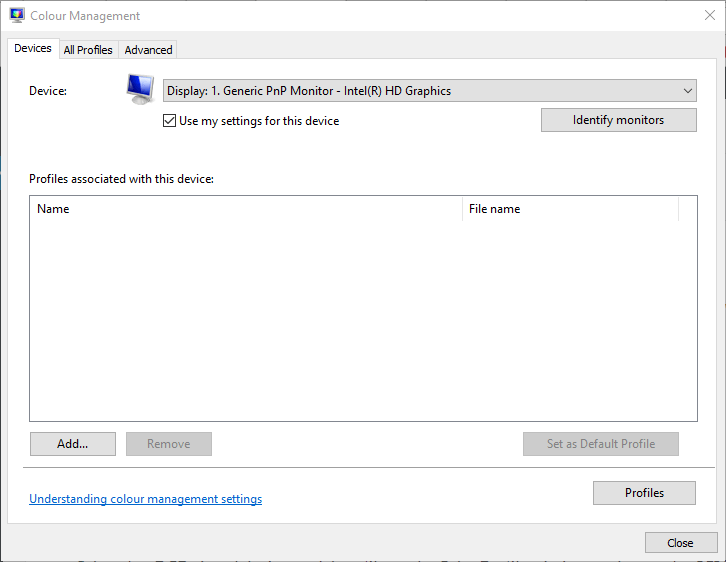Click the Identify monitors button
Screen dimensions: 726x562
tap(619, 120)
